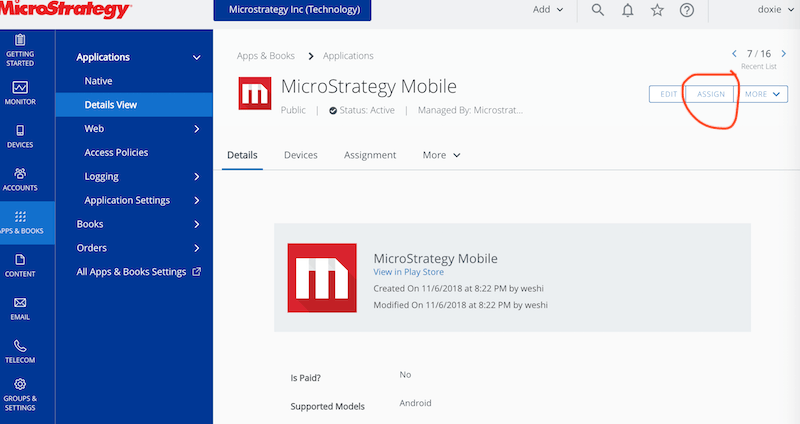Collapse the Applications menu section
Viewport: 800px width, 424px height.
[196, 58]
